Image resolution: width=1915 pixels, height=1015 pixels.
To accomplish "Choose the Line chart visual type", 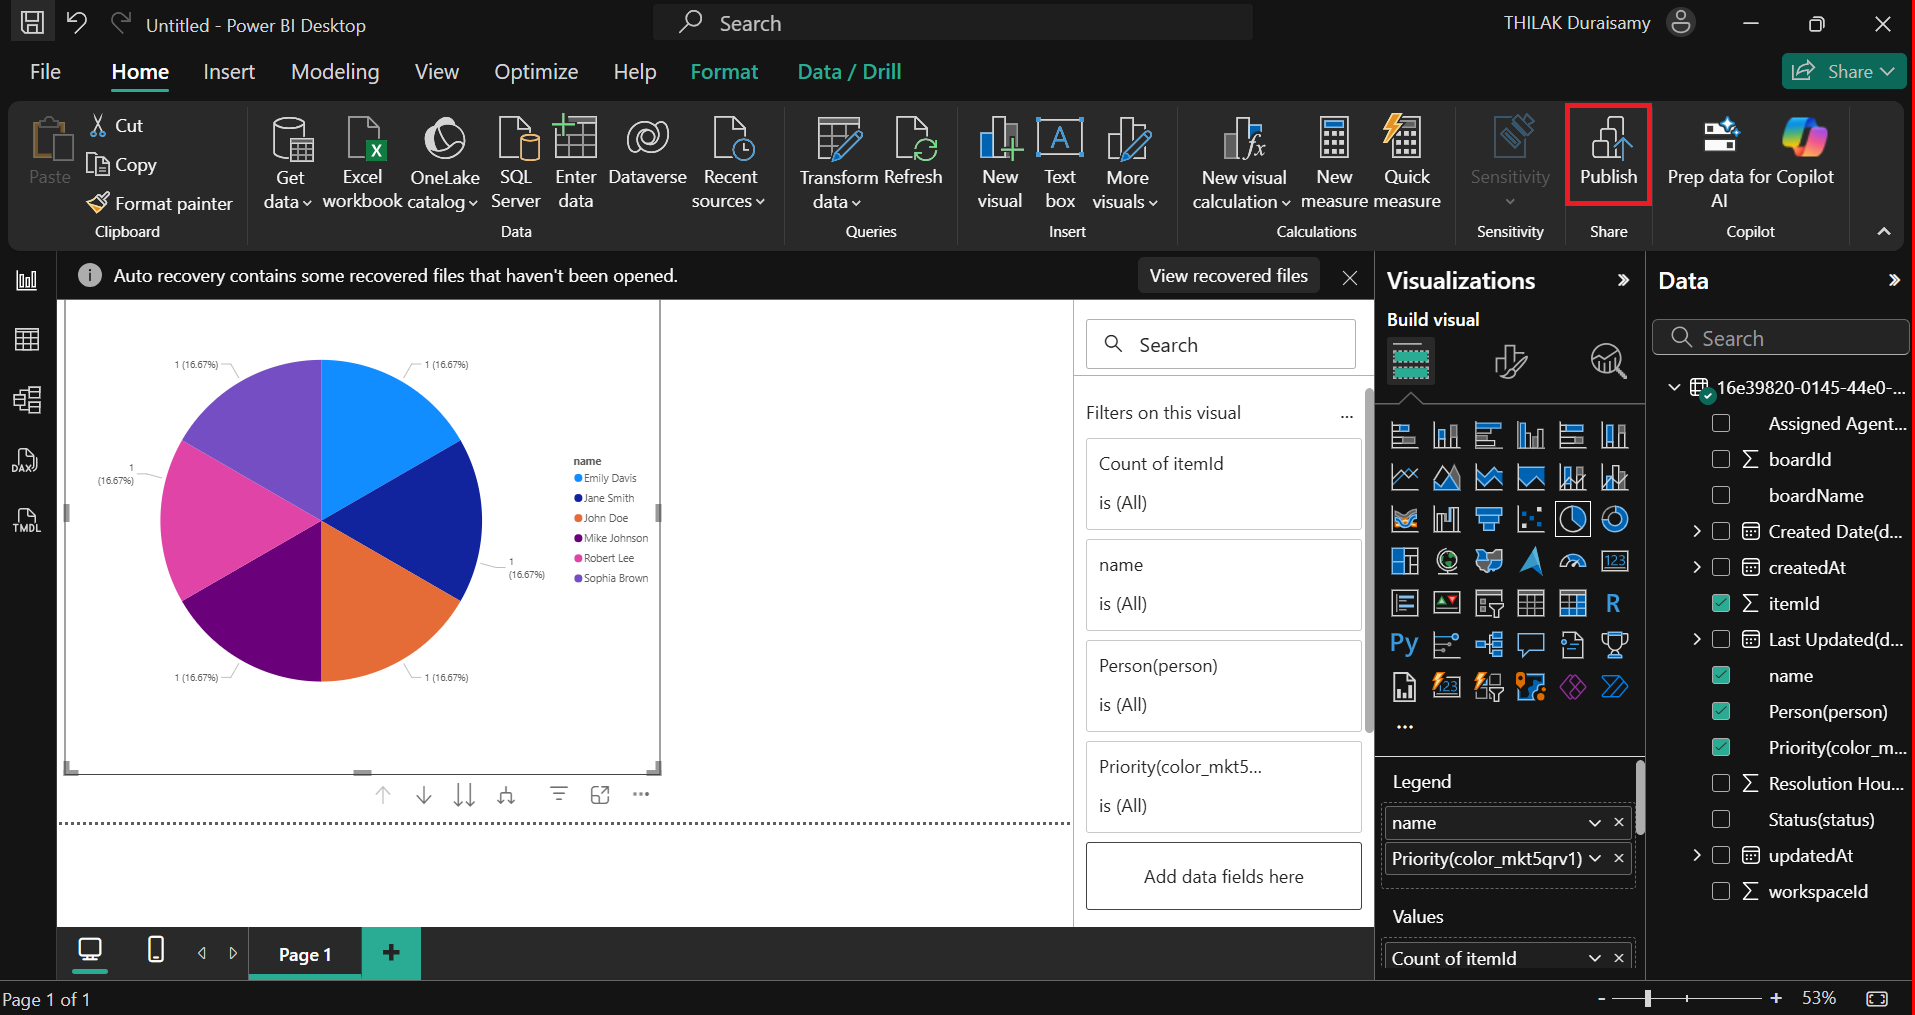I will [x=1405, y=477].
